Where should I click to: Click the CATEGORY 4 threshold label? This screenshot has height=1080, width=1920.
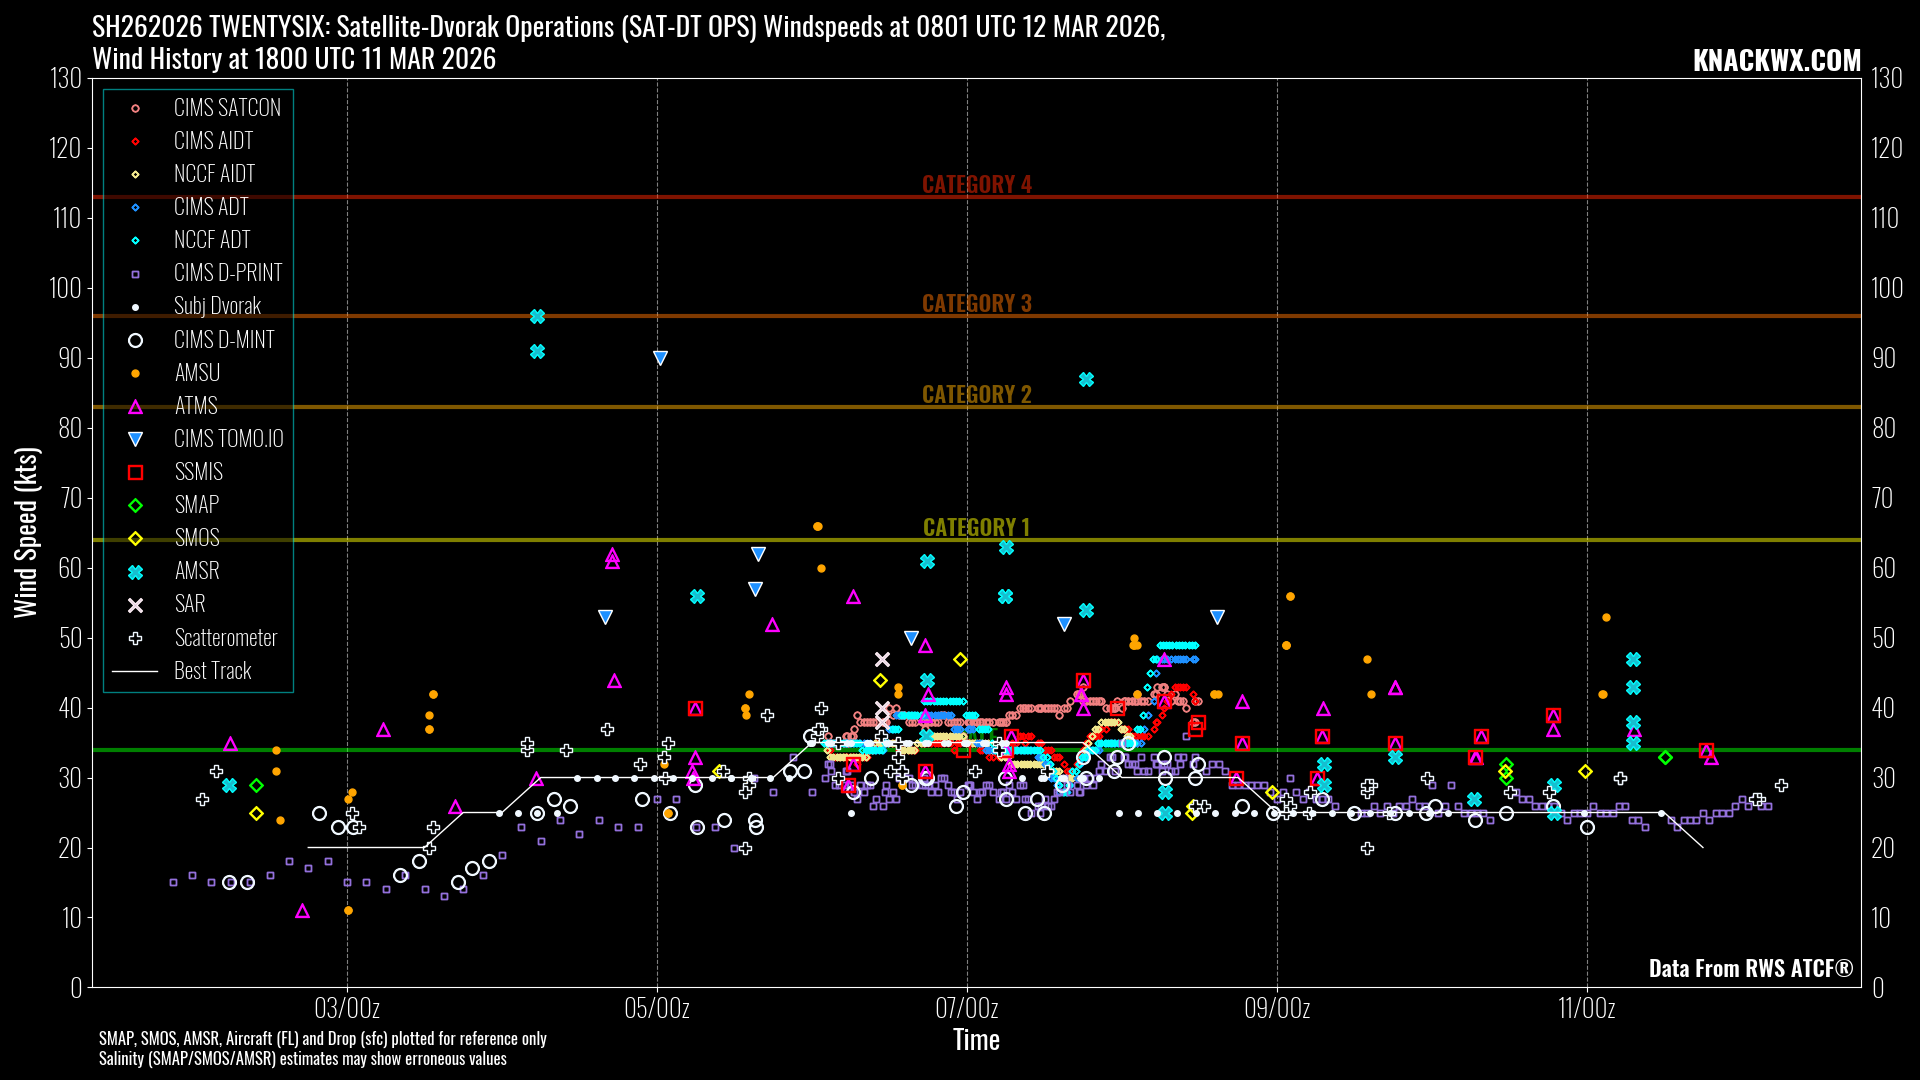point(976,184)
